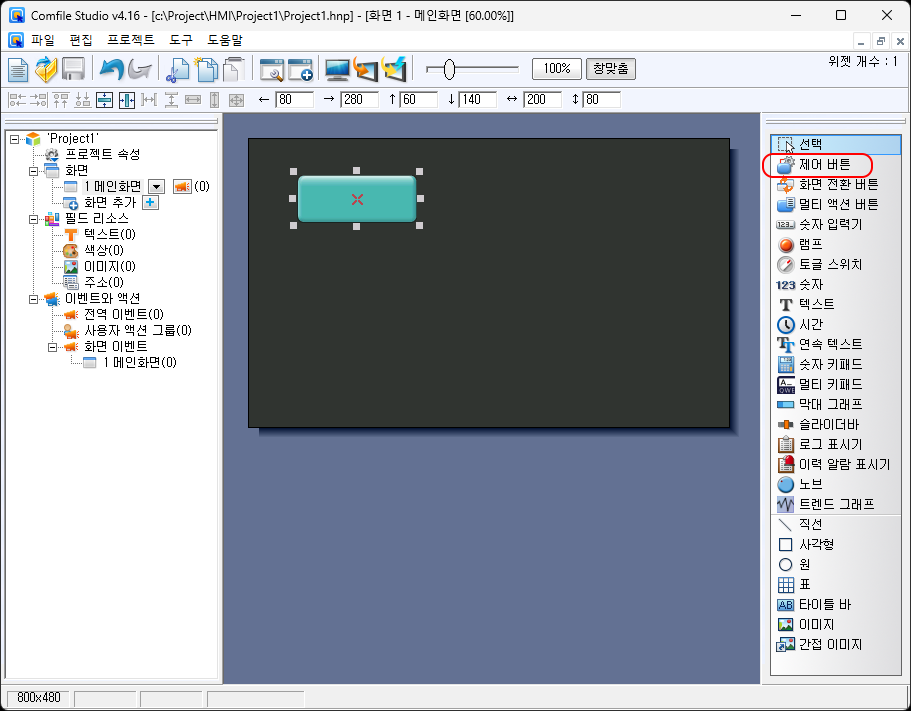Viewport: 911px width, 711px height.
Task: Click the width field showing 200
Action: point(543,99)
